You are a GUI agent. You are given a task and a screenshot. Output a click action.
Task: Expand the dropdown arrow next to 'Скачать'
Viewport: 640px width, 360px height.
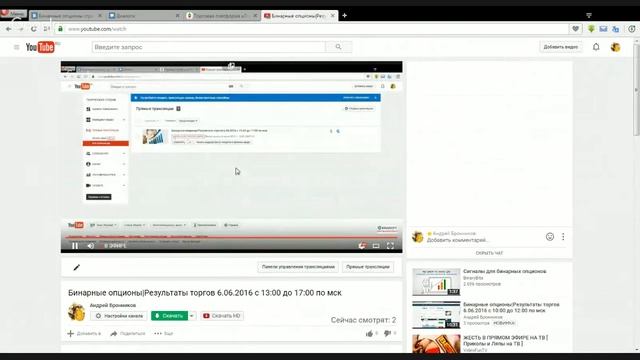[x=192, y=316]
